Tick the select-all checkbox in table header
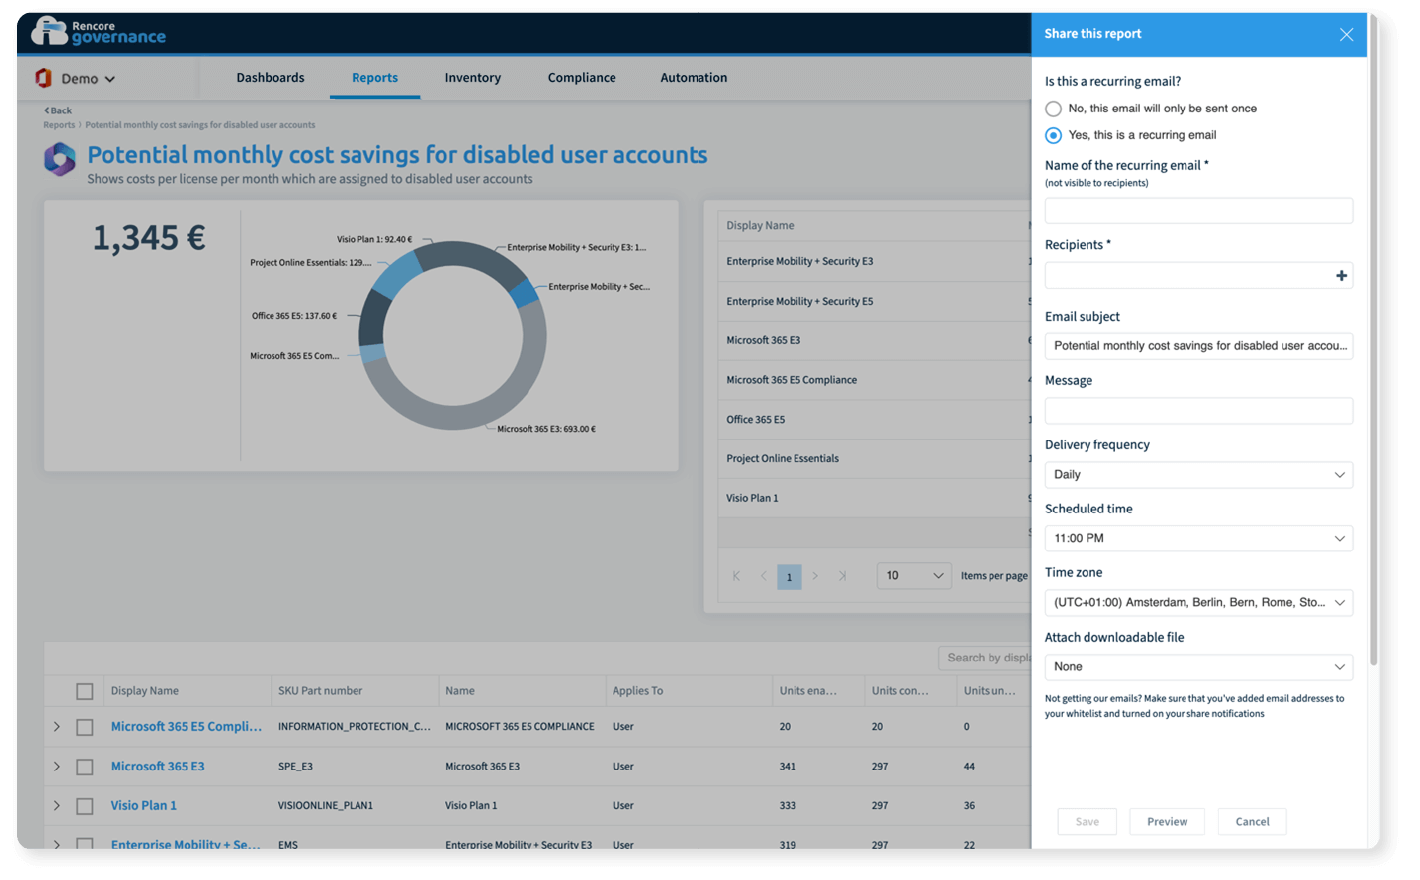The width and height of the screenshot is (1420, 880). point(85,691)
